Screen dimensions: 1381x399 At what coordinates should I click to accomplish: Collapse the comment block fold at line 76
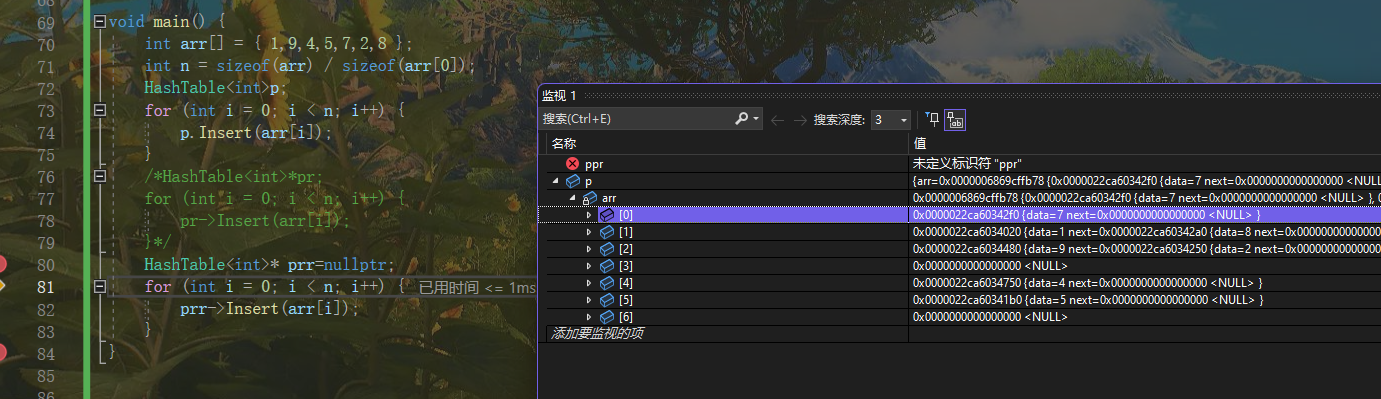99,176
